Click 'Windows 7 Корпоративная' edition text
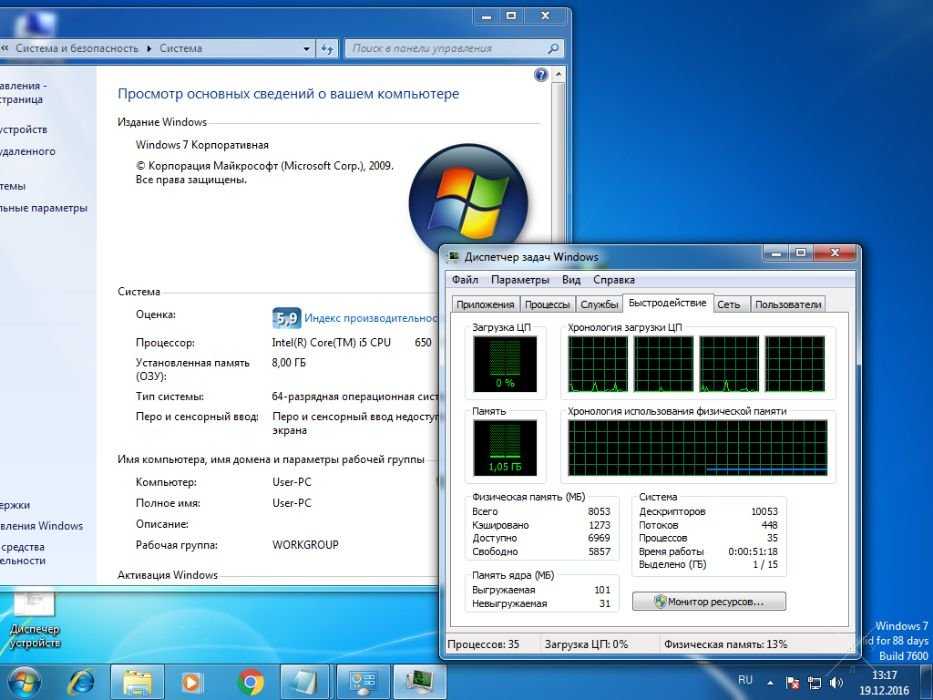The height and width of the screenshot is (700, 933). click(202, 145)
